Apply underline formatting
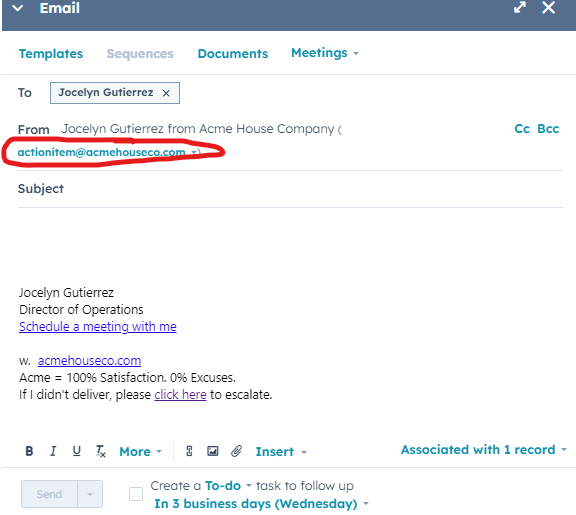 76,451
